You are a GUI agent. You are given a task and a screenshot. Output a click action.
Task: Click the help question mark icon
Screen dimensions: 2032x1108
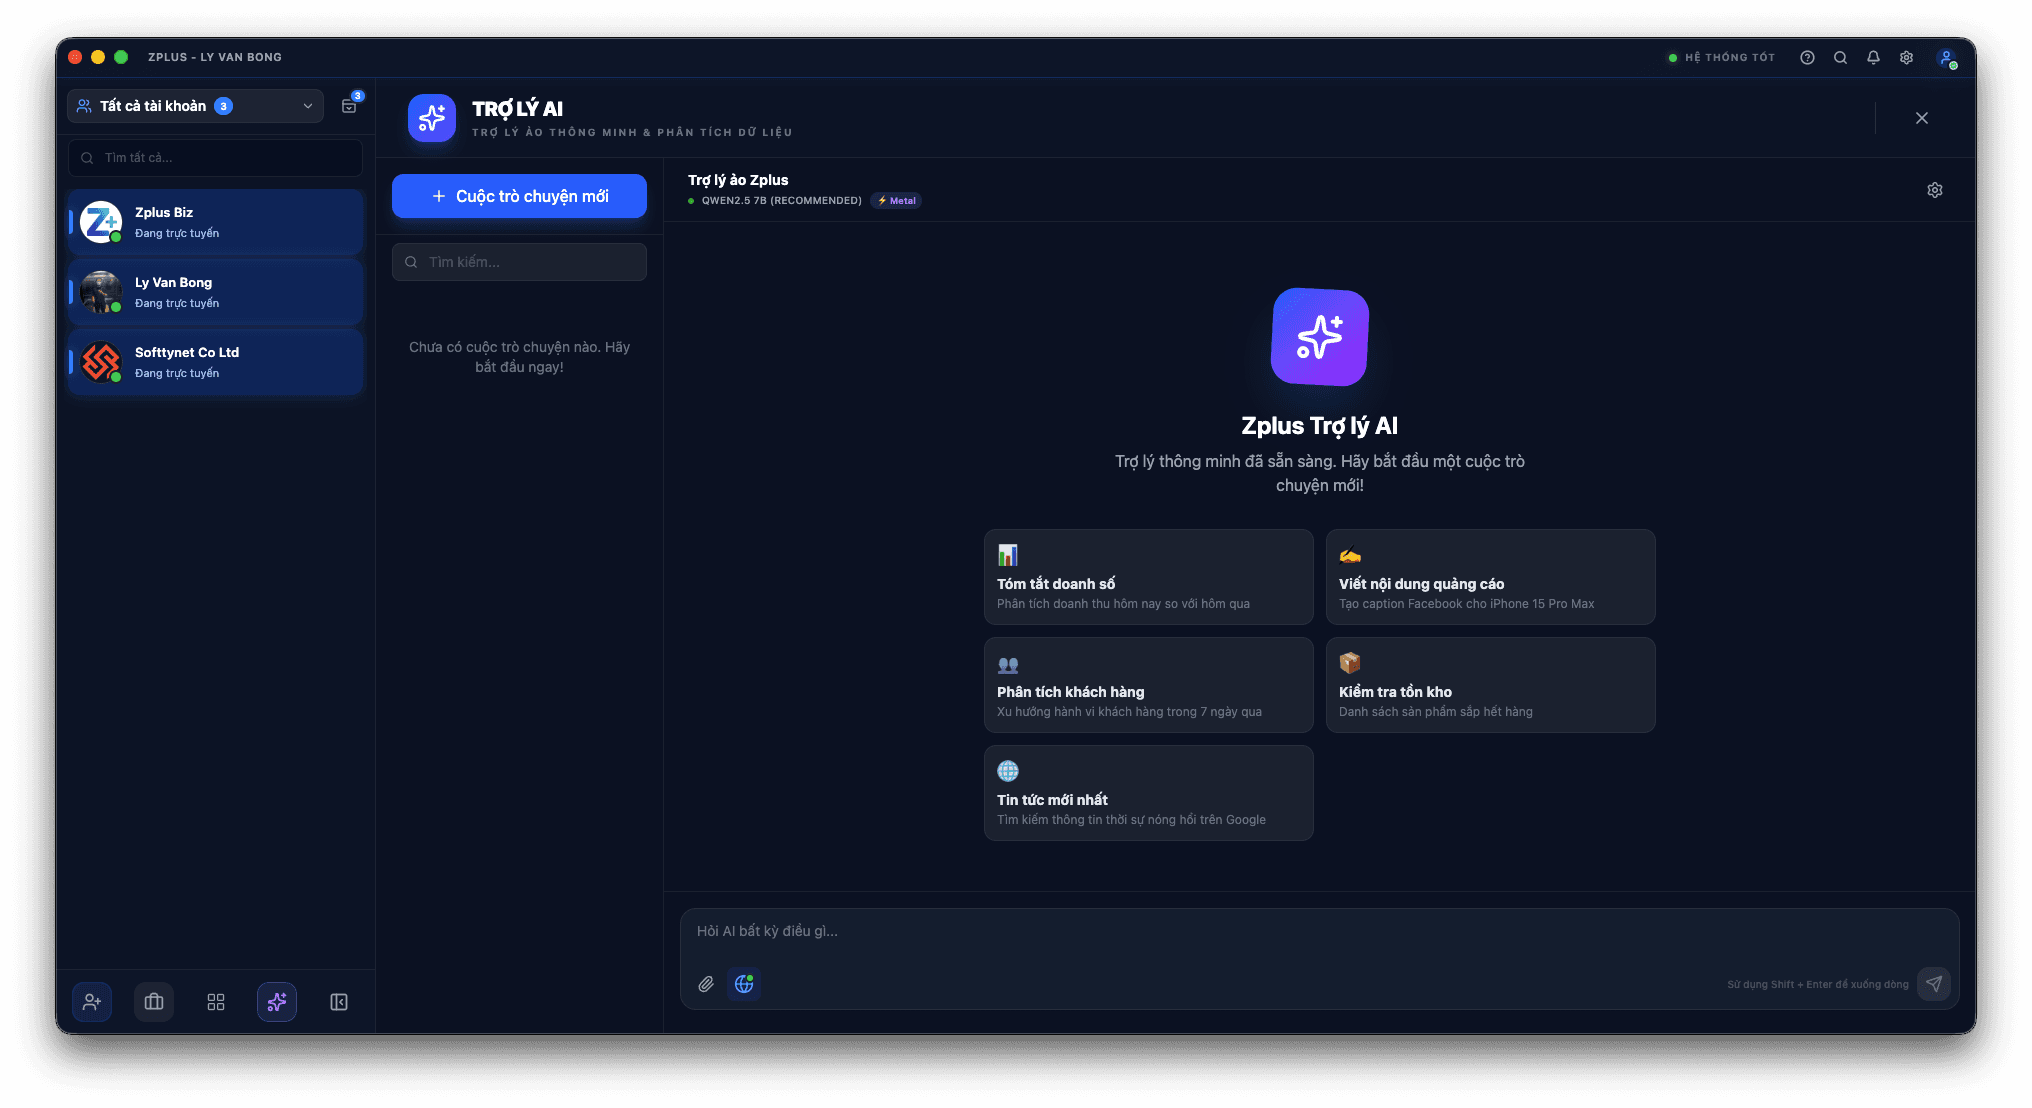pos(1807,58)
